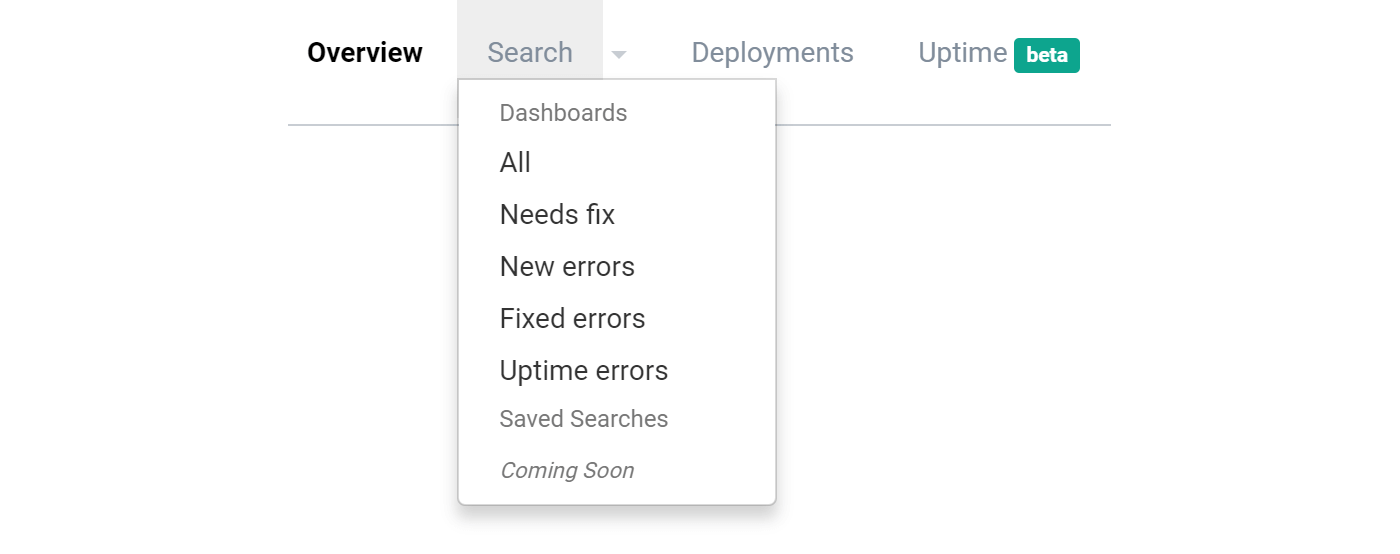
Task: Click empty menu space right of Coming Soon
Action: (x=704, y=470)
